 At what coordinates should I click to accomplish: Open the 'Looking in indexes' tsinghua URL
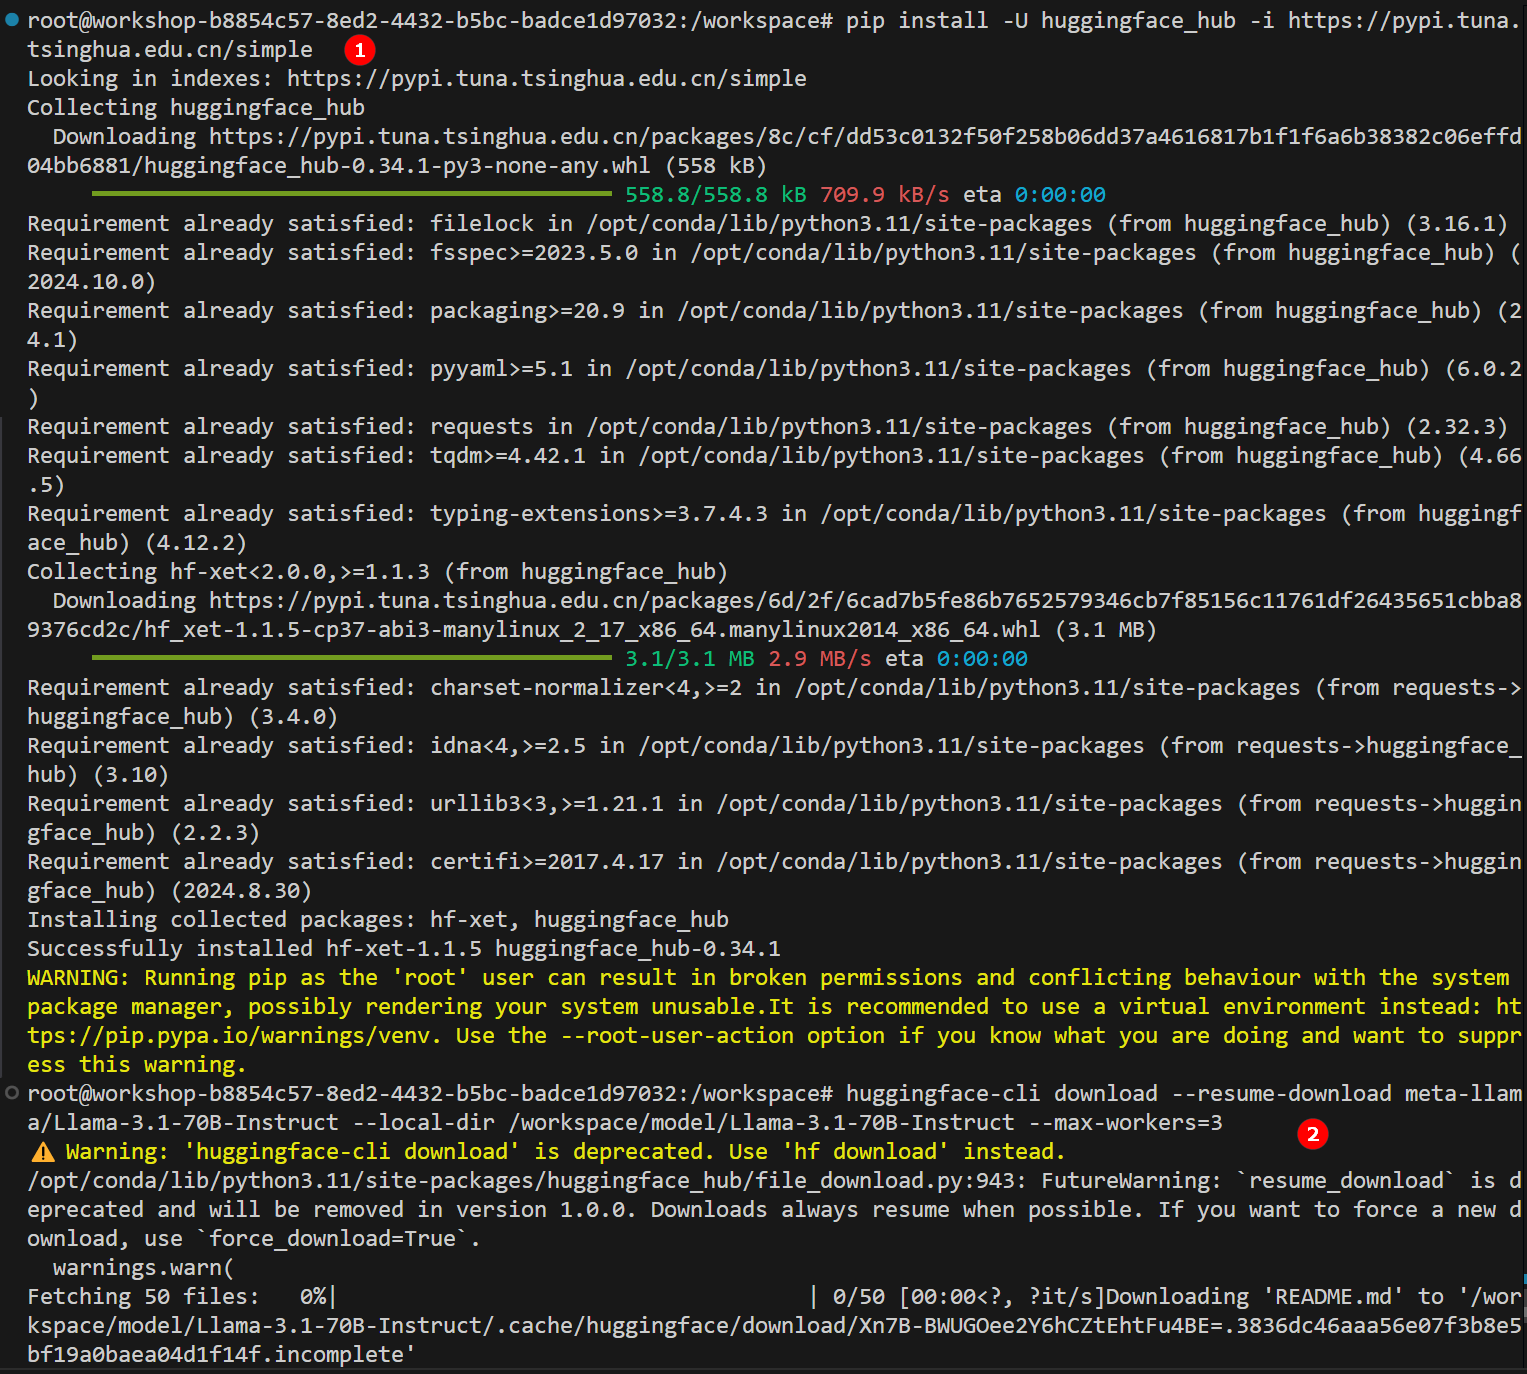(546, 78)
